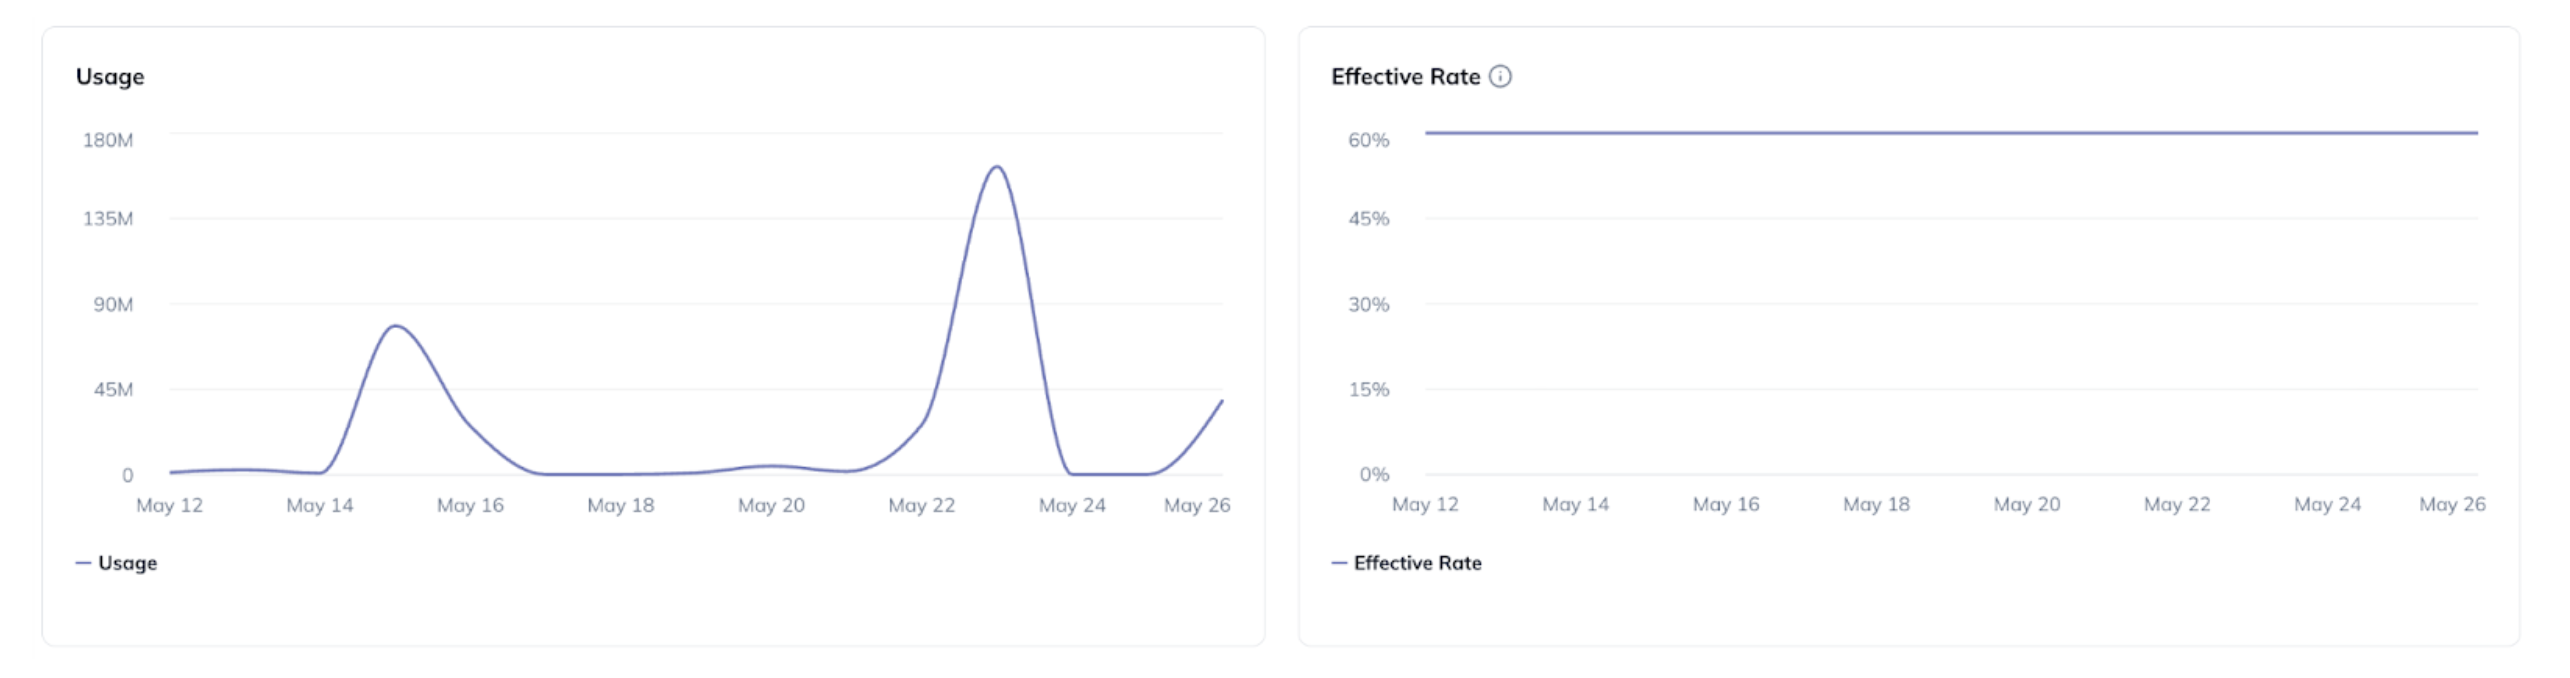Toggle the Effective Rate legend entry
The height and width of the screenshot is (678, 2570).
[x=1416, y=563]
